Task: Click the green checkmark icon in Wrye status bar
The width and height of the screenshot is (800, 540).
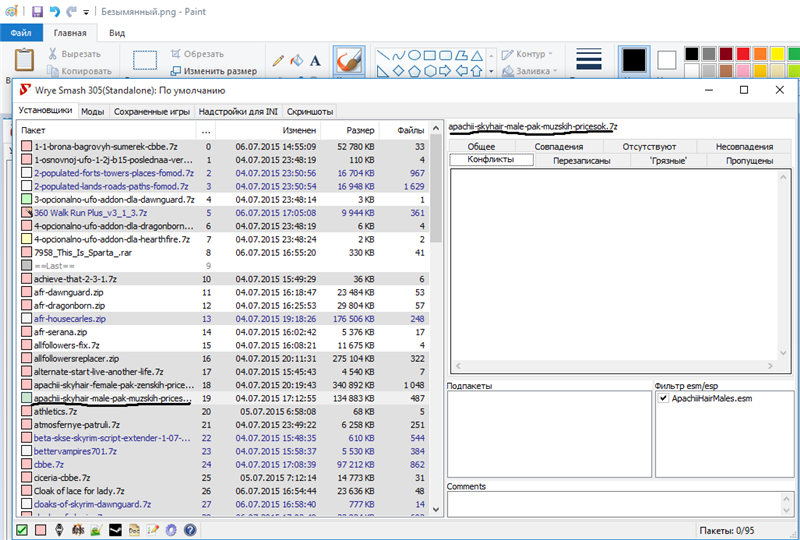Action: (22, 530)
